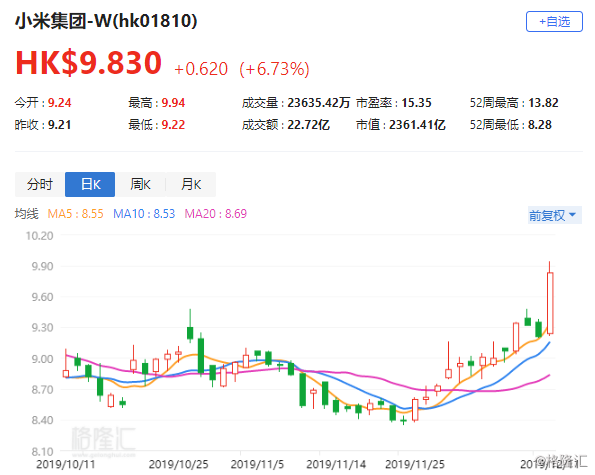Click the 格隆汇 watermark logo on chart
The height and width of the screenshot is (475, 595).
(103, 440)
